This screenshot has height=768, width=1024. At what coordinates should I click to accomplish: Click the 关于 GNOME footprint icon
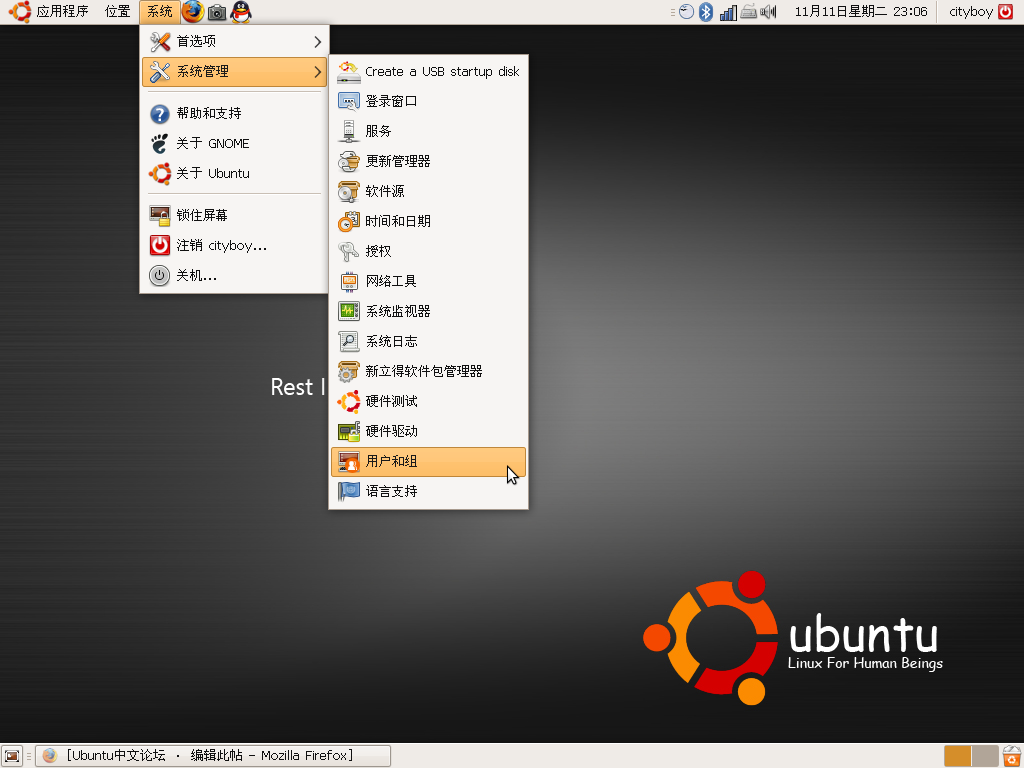click(160, 144)
